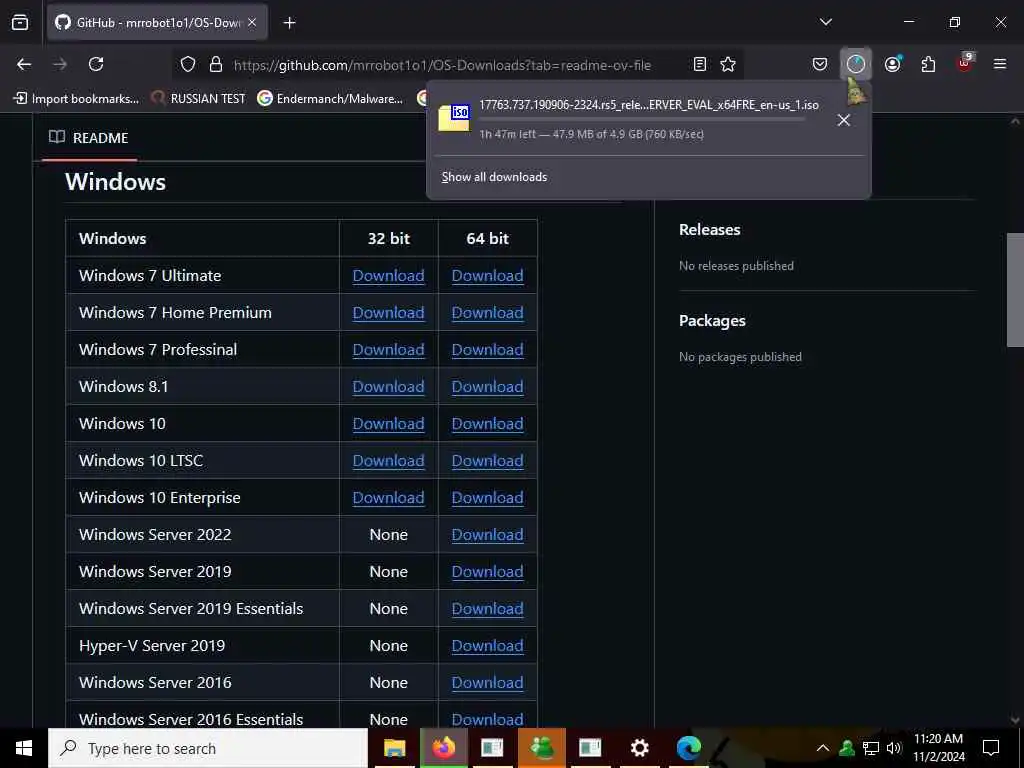
Task: Download Windows 8.1 64 bit
Action: (x=487, y=387)
